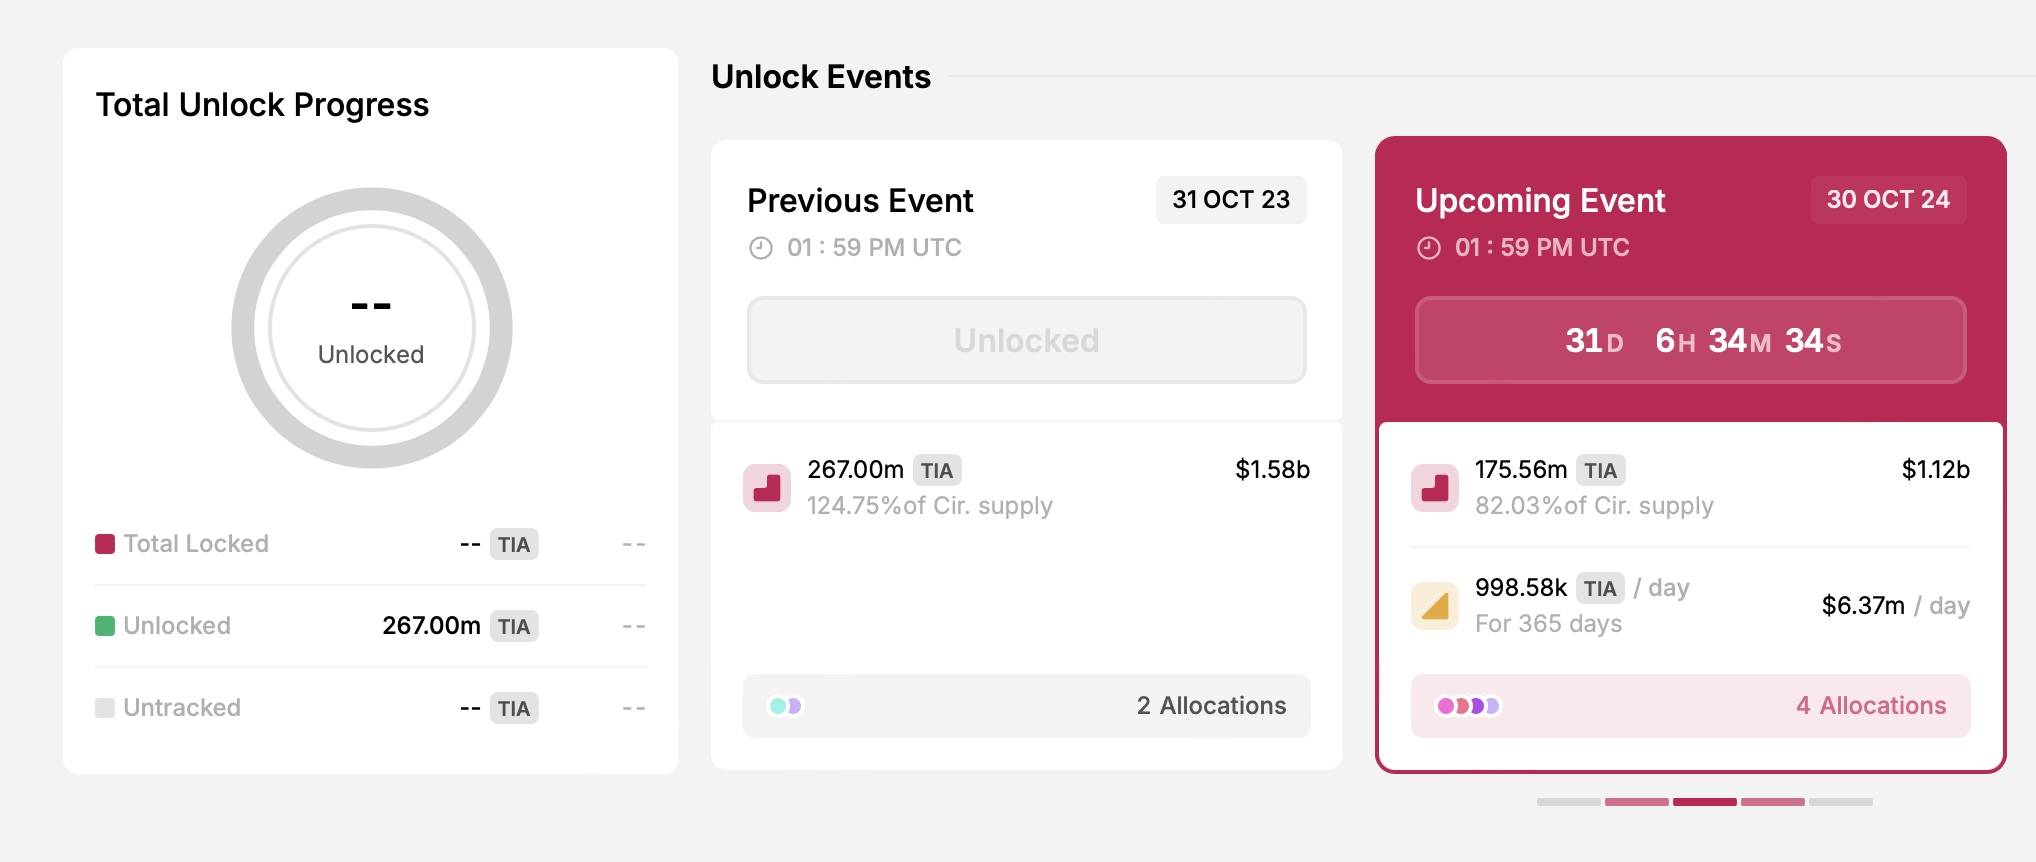Click the disabled Unlocked button

(1027, 340)
